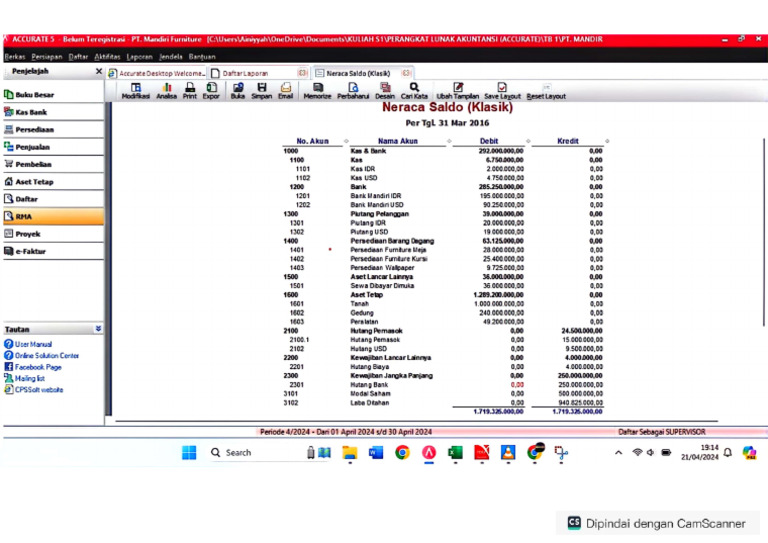The height and width of the screenshot is (543, 768).
Task: Open the Daftar module in sidebar
Action: click(x=53, y=199)
